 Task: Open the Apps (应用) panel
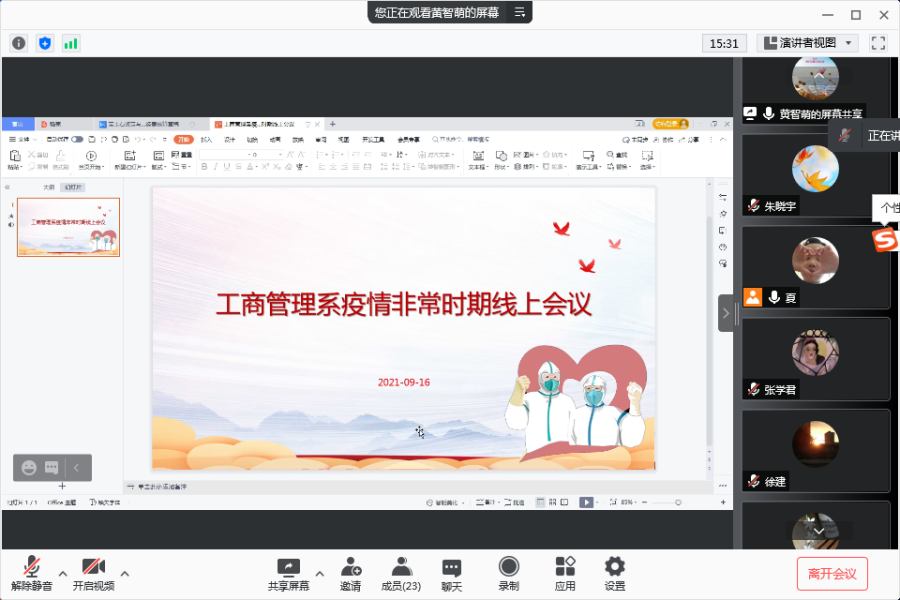[565, 574]
